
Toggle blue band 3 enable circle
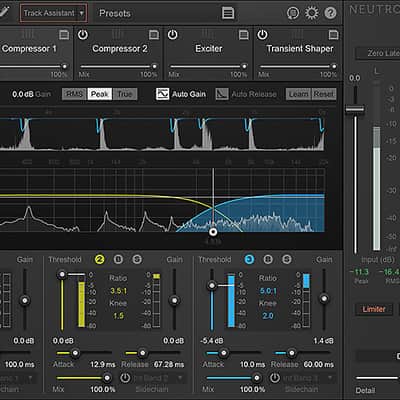249,259
